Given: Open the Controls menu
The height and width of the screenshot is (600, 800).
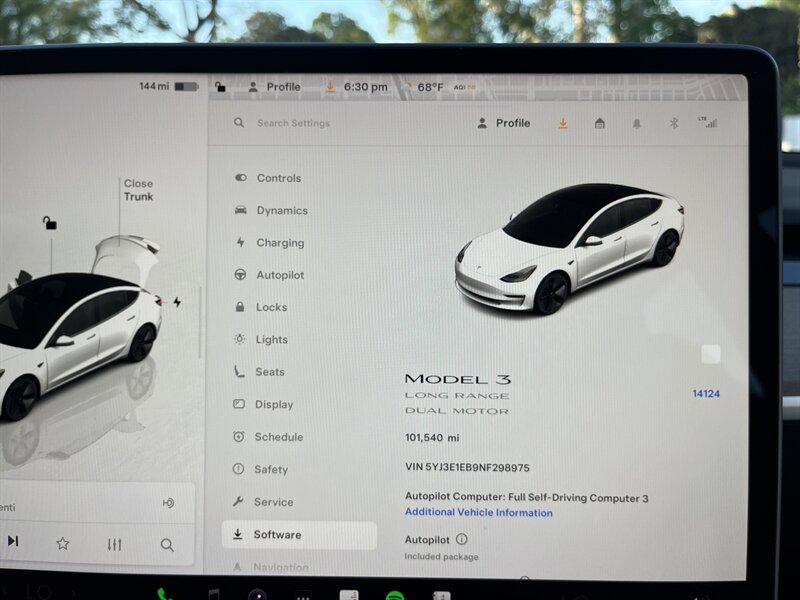Looking at the screenshot, I should 268,178.
